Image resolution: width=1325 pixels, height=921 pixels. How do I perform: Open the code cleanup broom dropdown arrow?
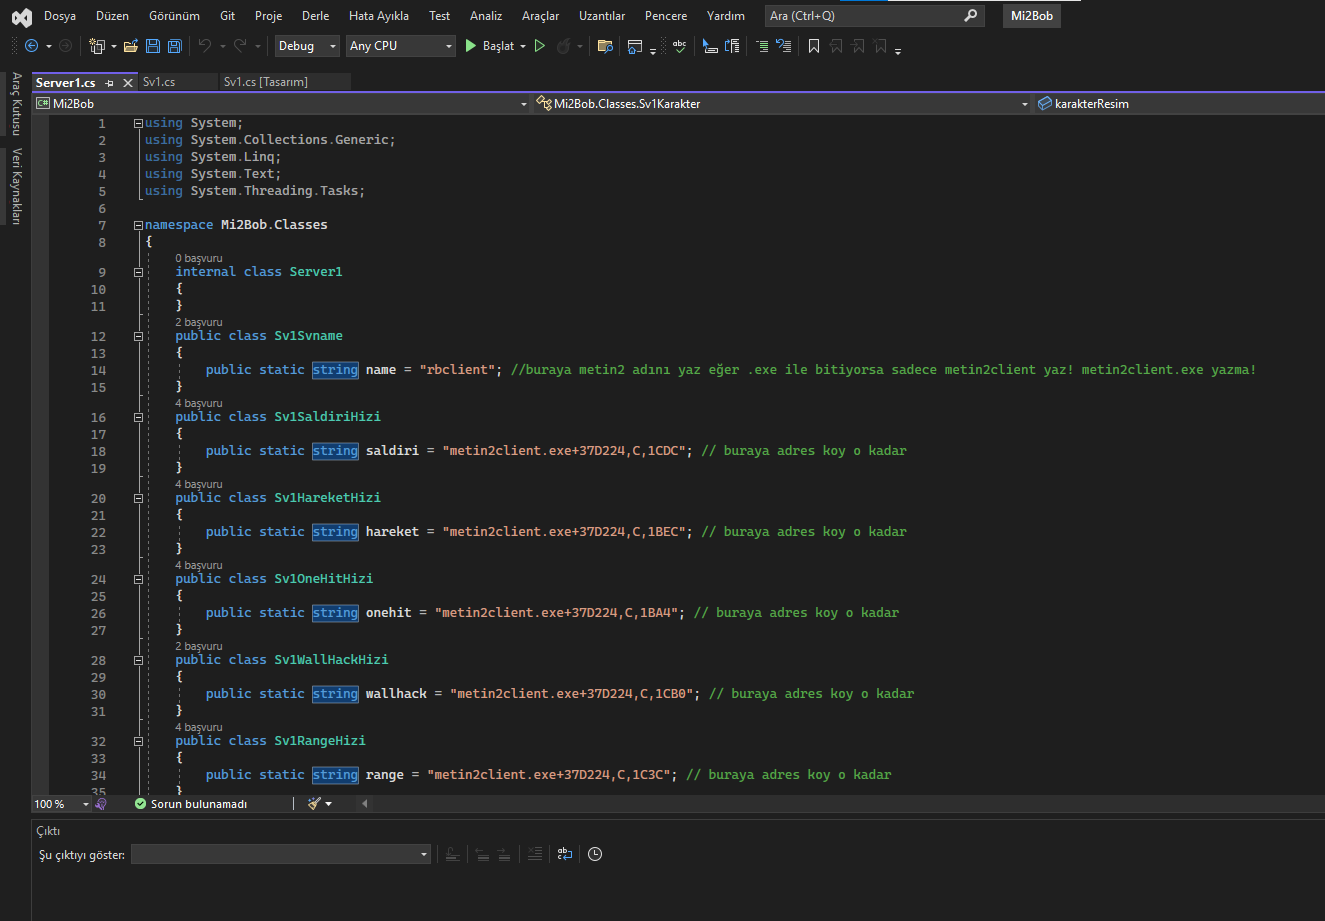pos(328,804)
